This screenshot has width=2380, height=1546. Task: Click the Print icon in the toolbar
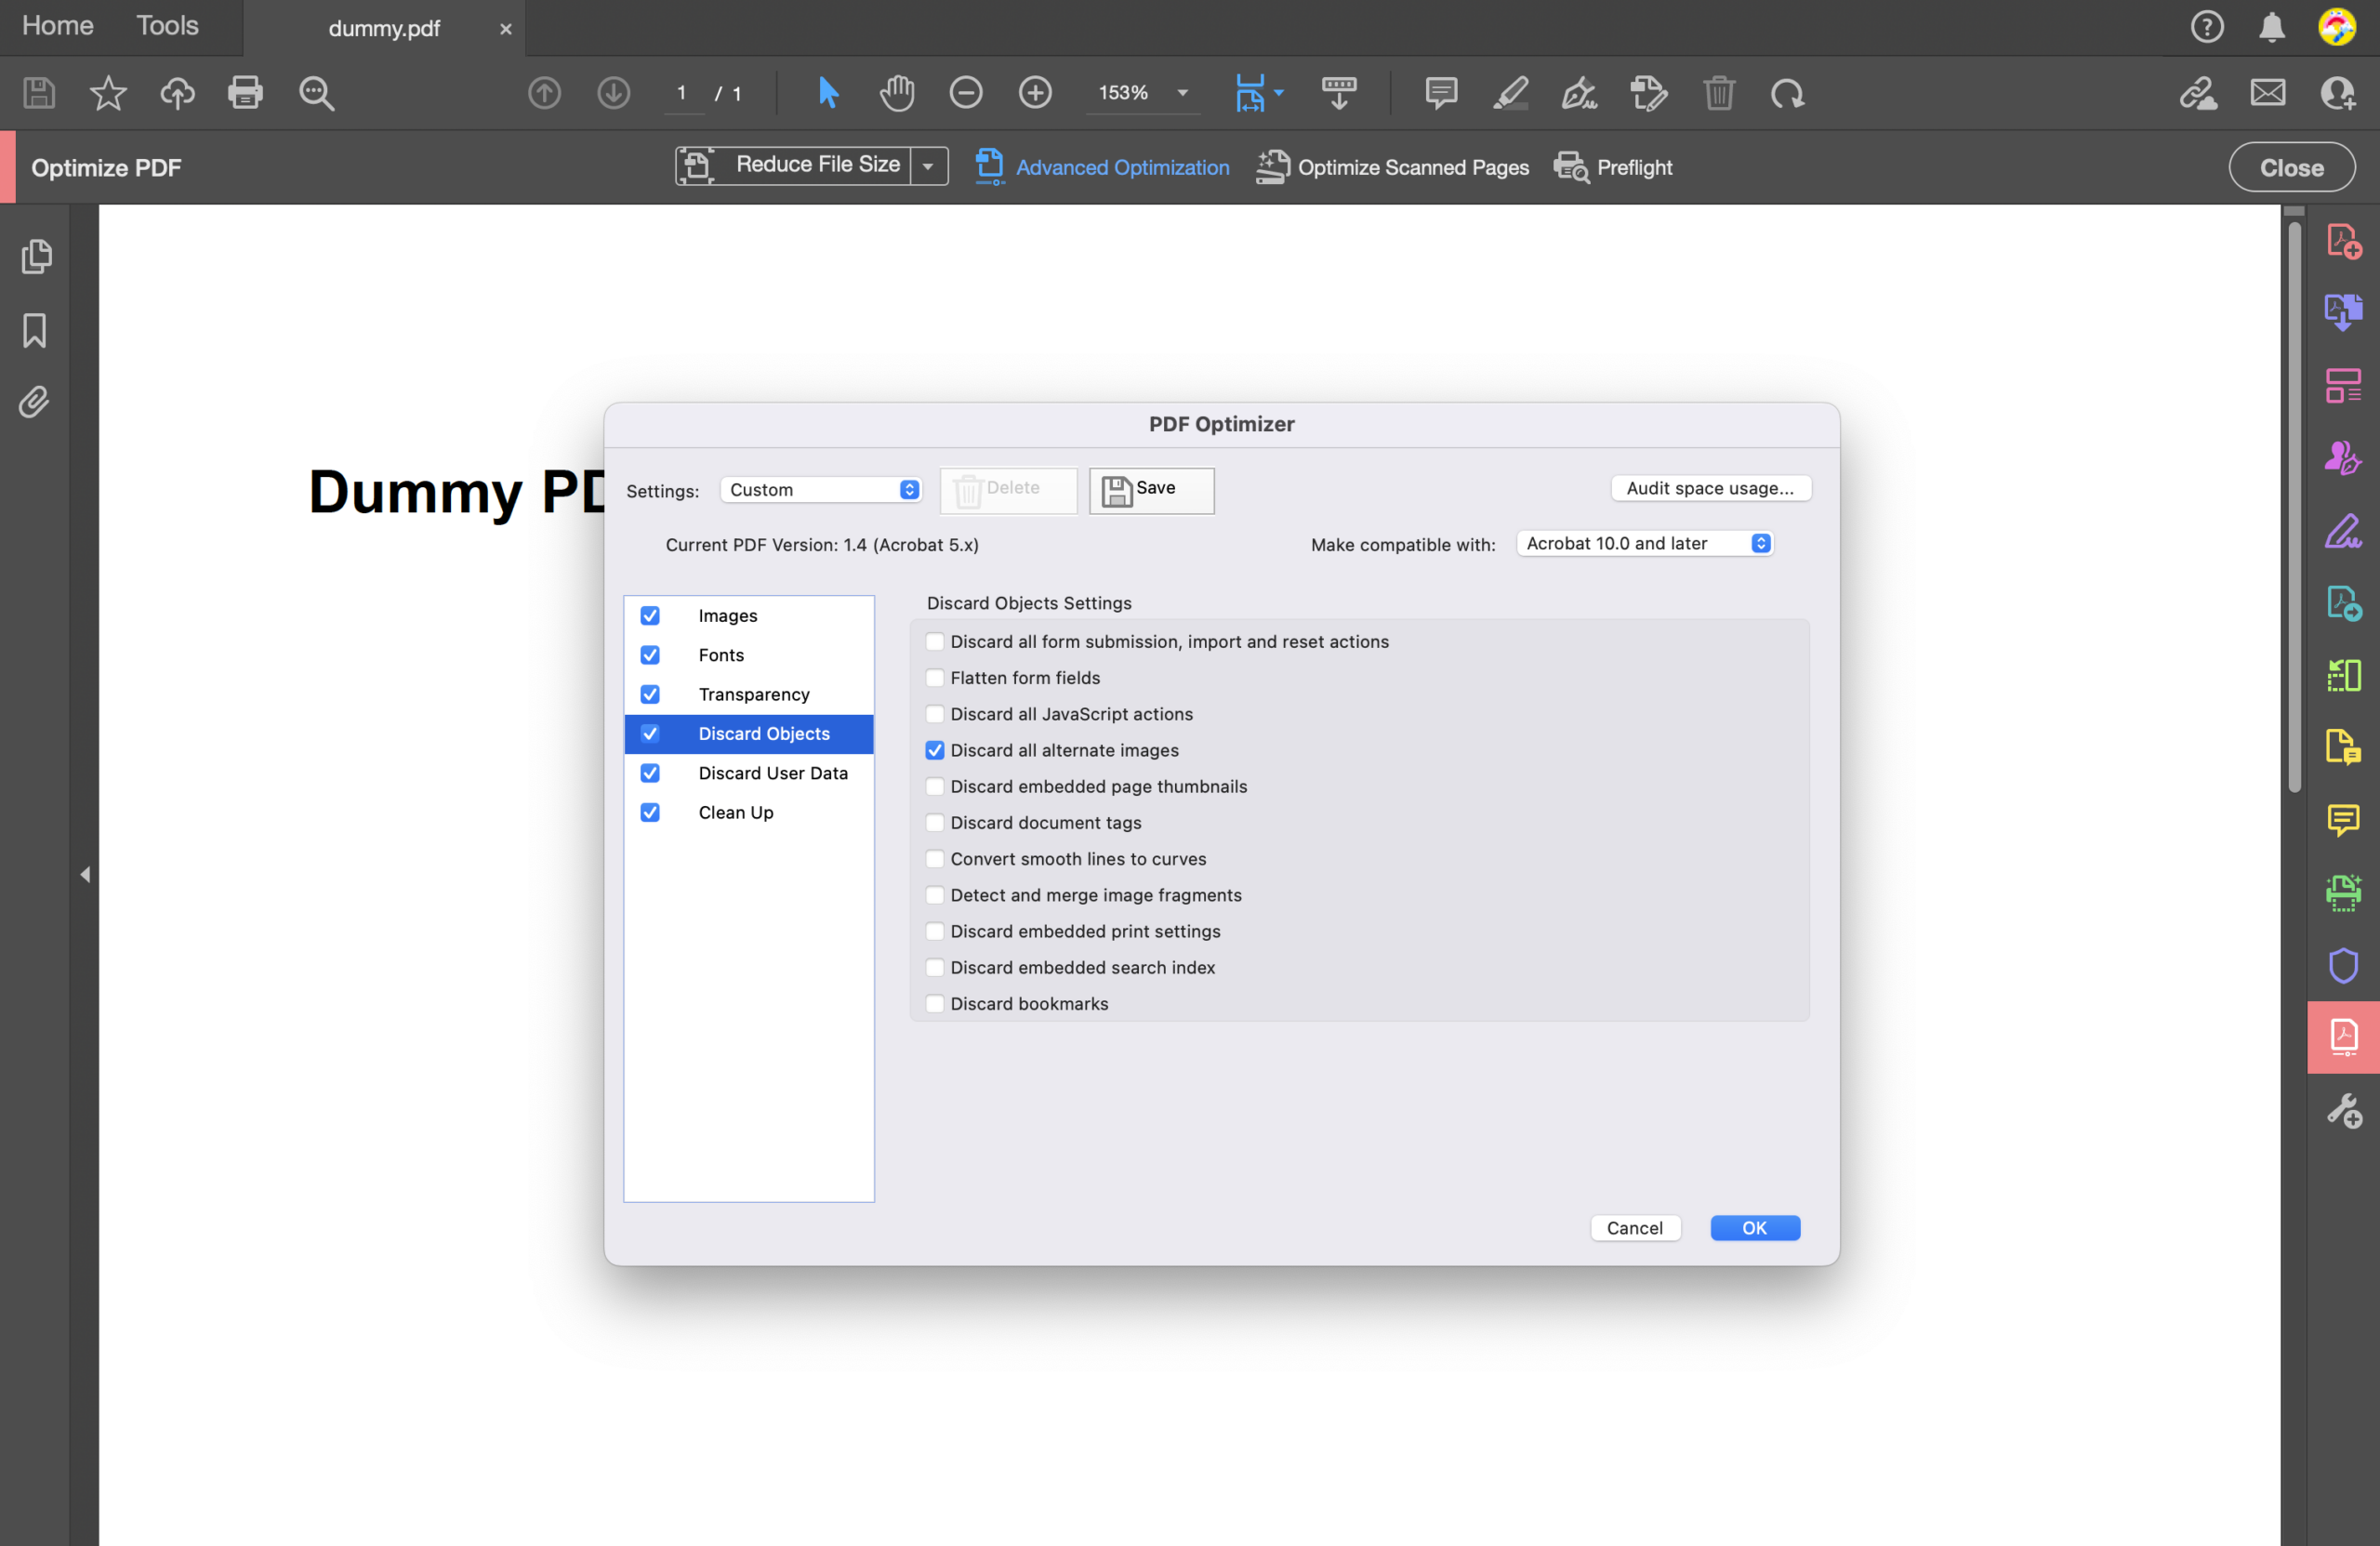pyautogui.click(x=245, y=93)
